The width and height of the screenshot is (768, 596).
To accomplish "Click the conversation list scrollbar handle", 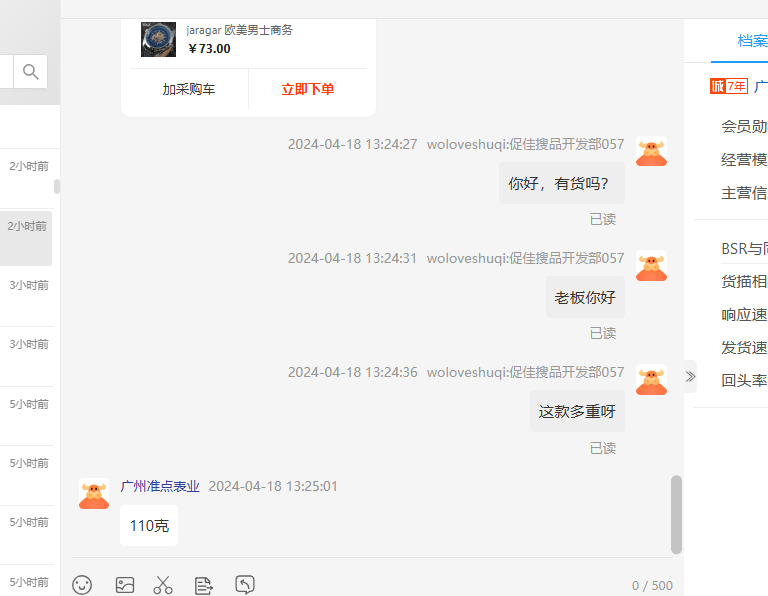I will click(57, 187).
